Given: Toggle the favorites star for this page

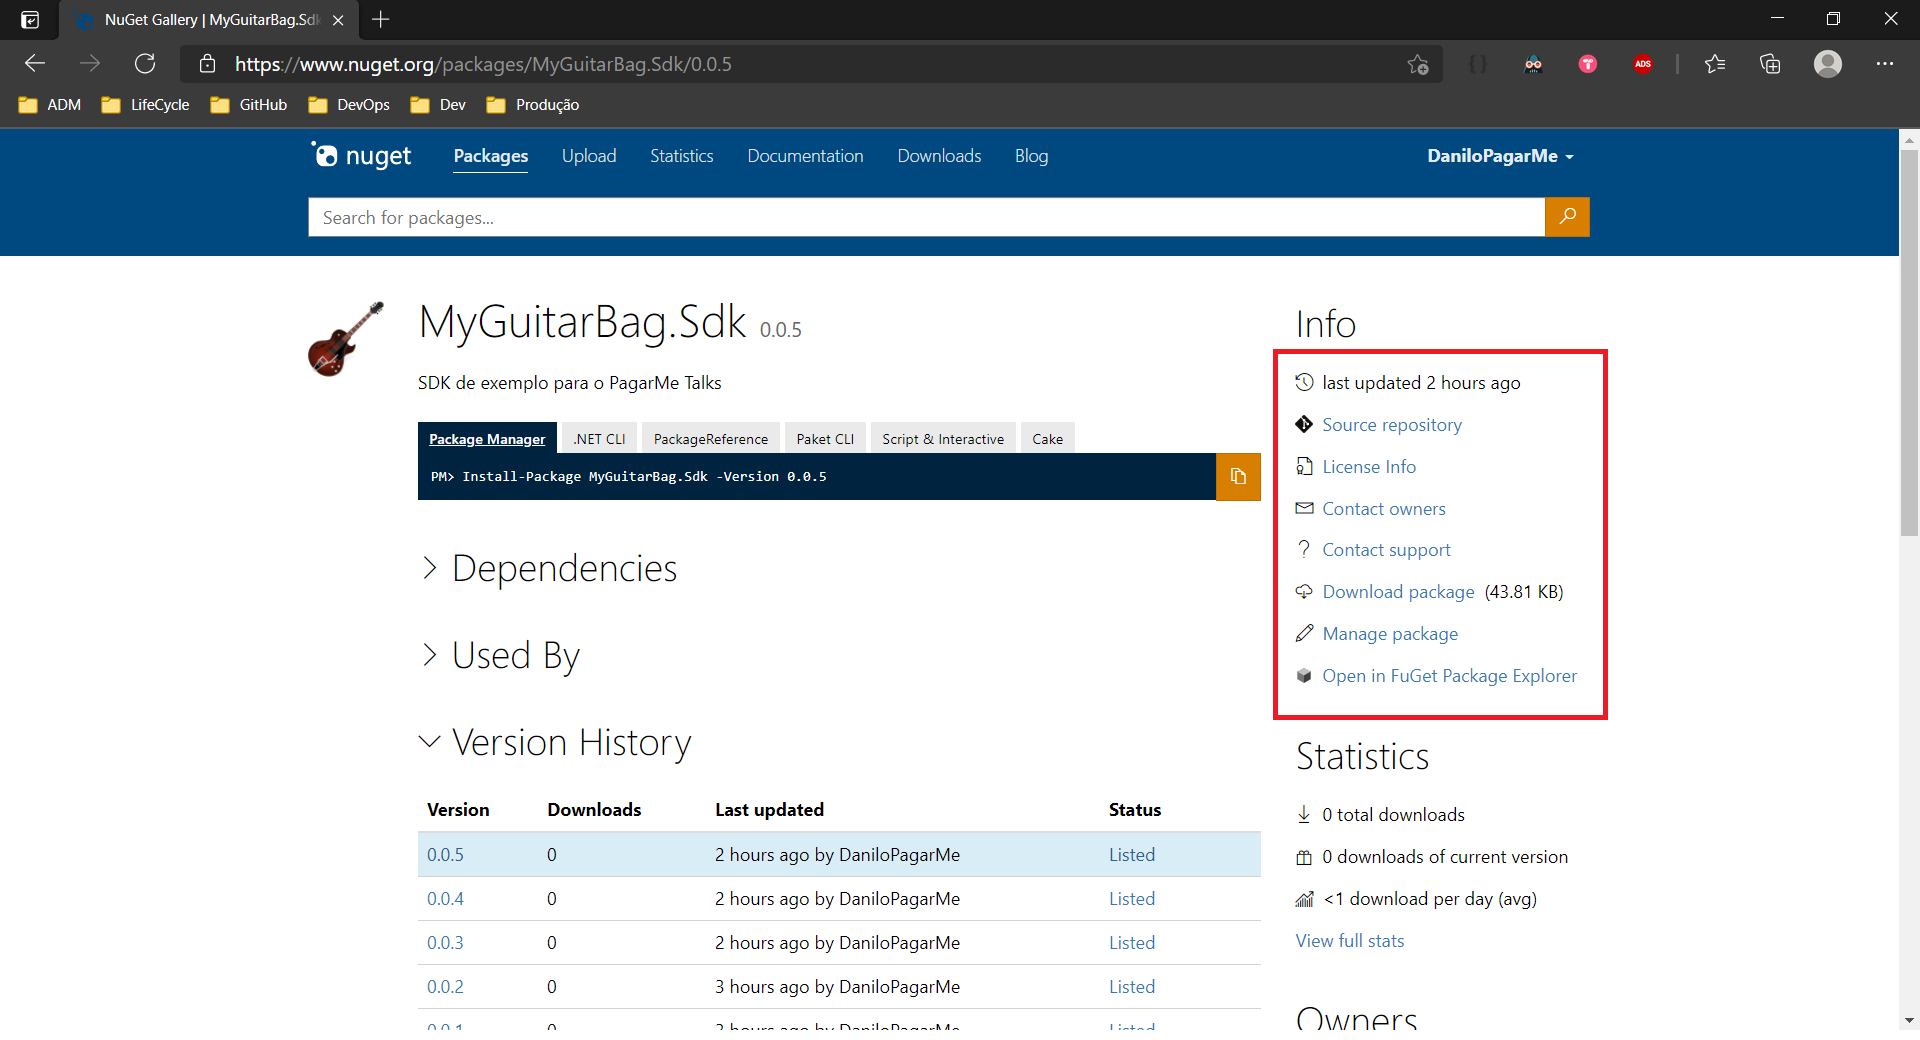Looking at the screenshot, I should pyautogui.click(x=1418, y=63).
